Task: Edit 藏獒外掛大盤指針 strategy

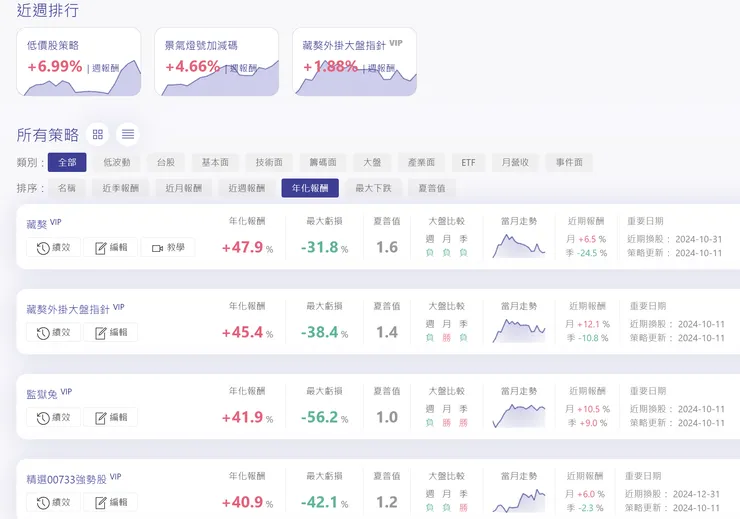Action: 110,332
